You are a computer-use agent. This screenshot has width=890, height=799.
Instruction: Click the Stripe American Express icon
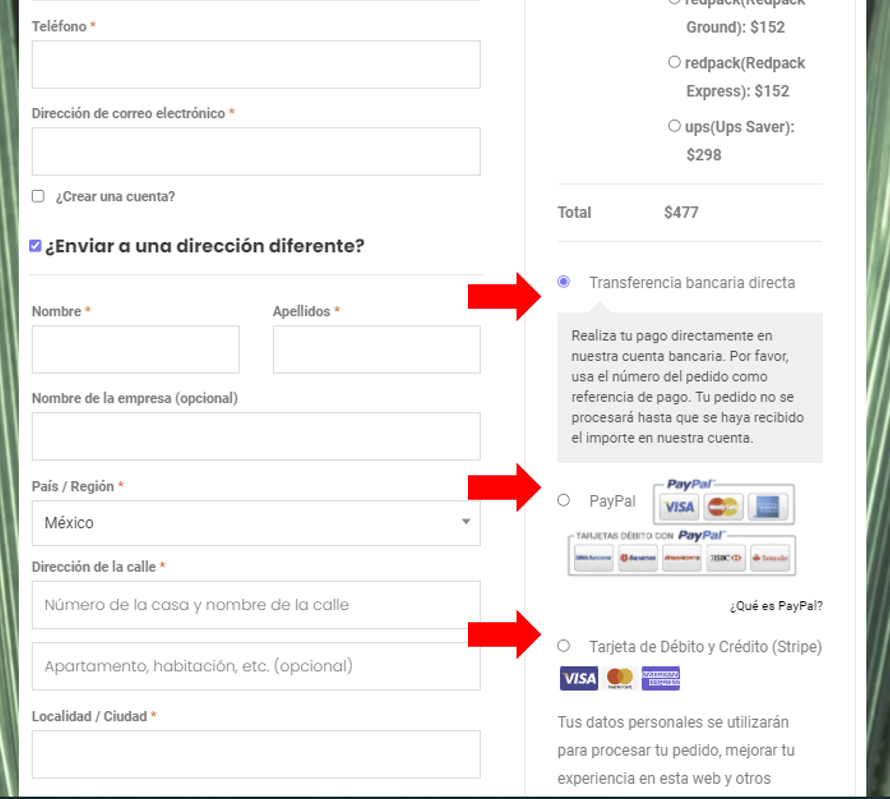tap(661, 678)
